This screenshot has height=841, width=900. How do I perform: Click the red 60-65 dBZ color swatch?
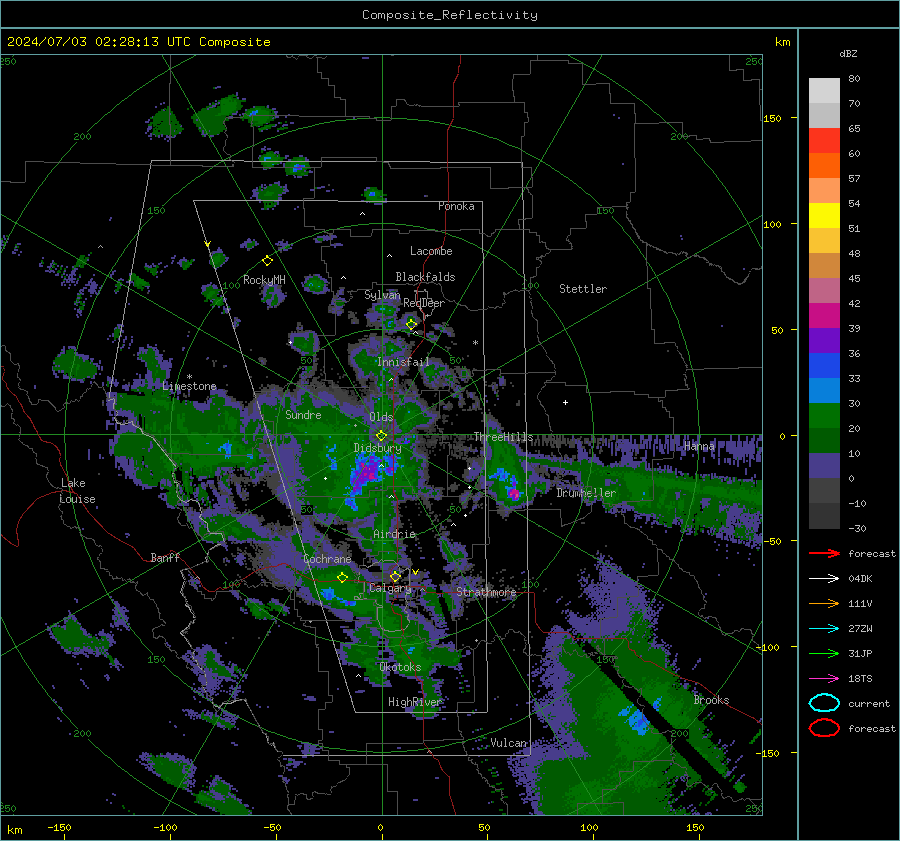pos(824,141)
